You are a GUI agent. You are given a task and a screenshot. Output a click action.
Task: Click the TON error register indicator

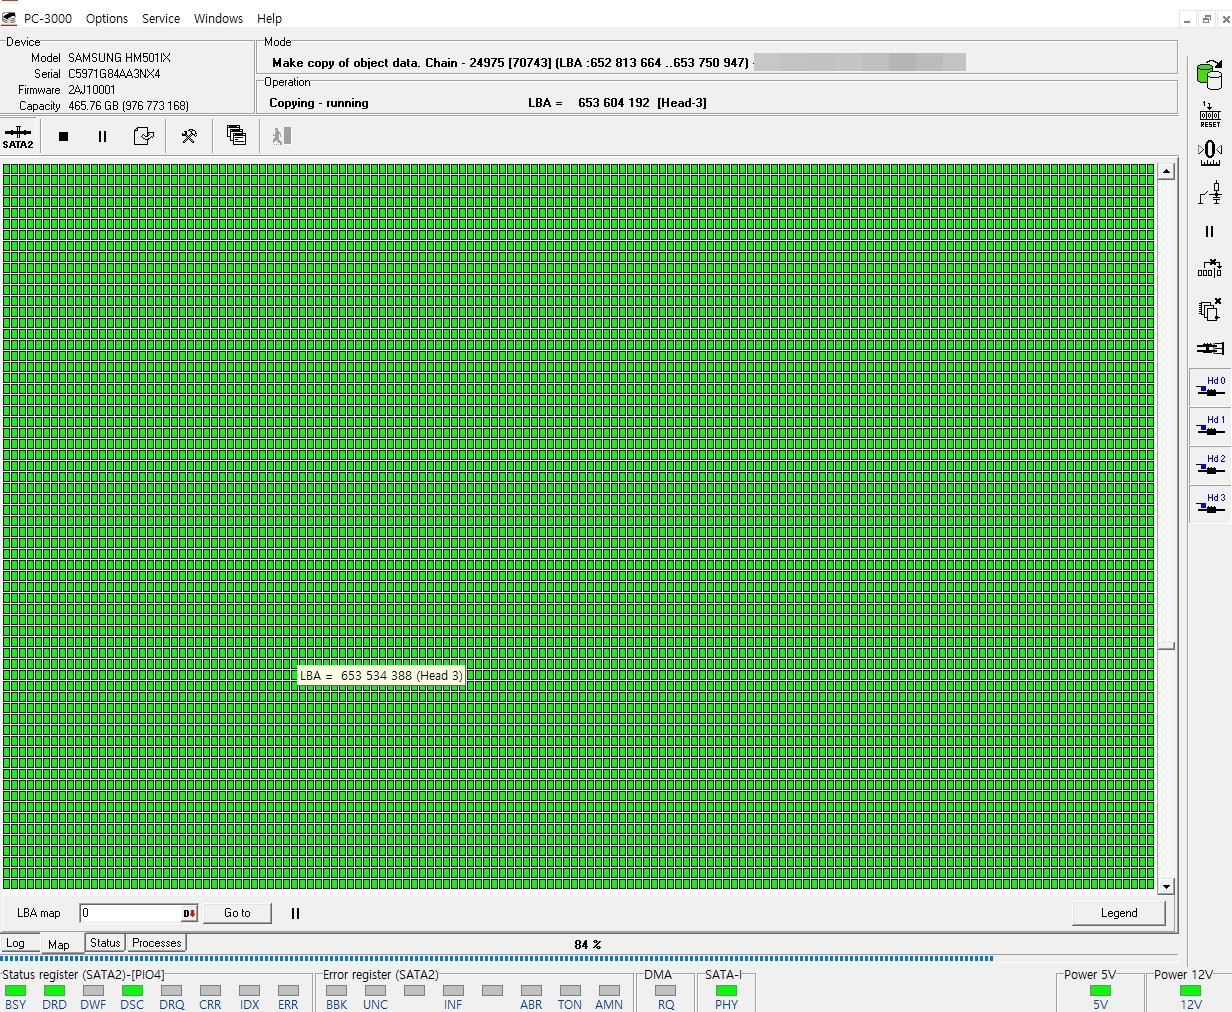pos(570,991)
